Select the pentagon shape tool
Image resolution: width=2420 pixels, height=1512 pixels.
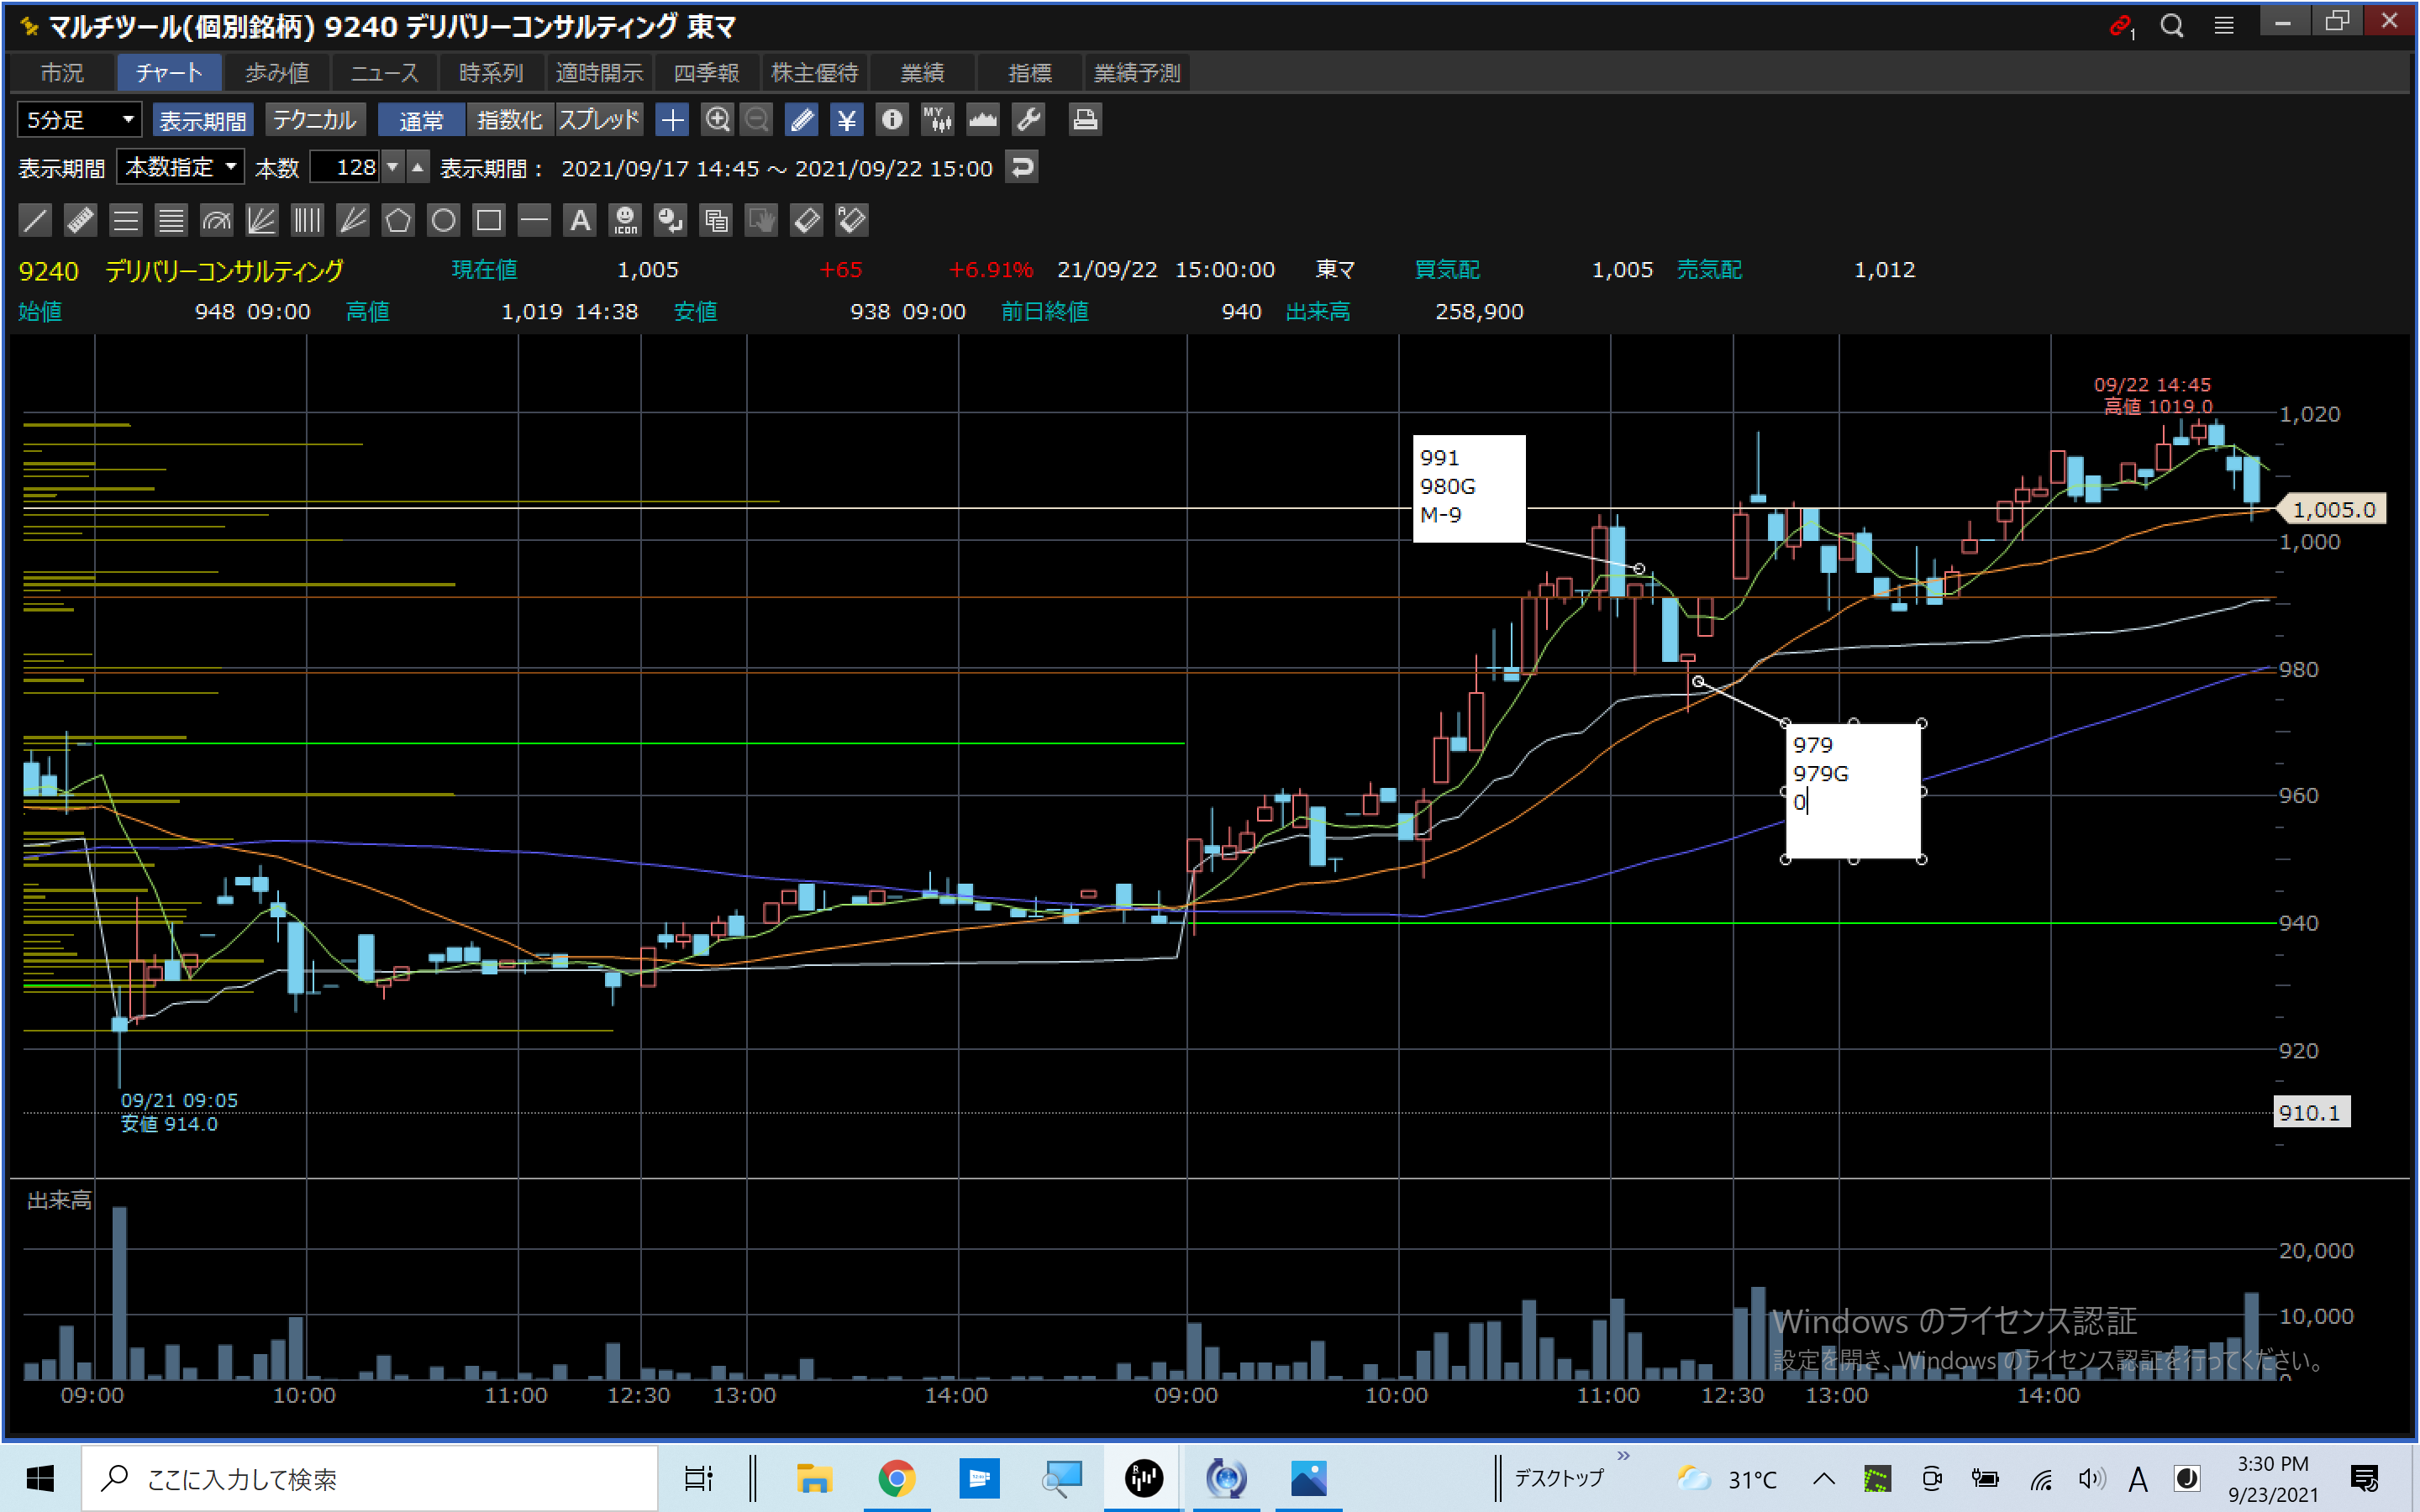click(398, 220)
